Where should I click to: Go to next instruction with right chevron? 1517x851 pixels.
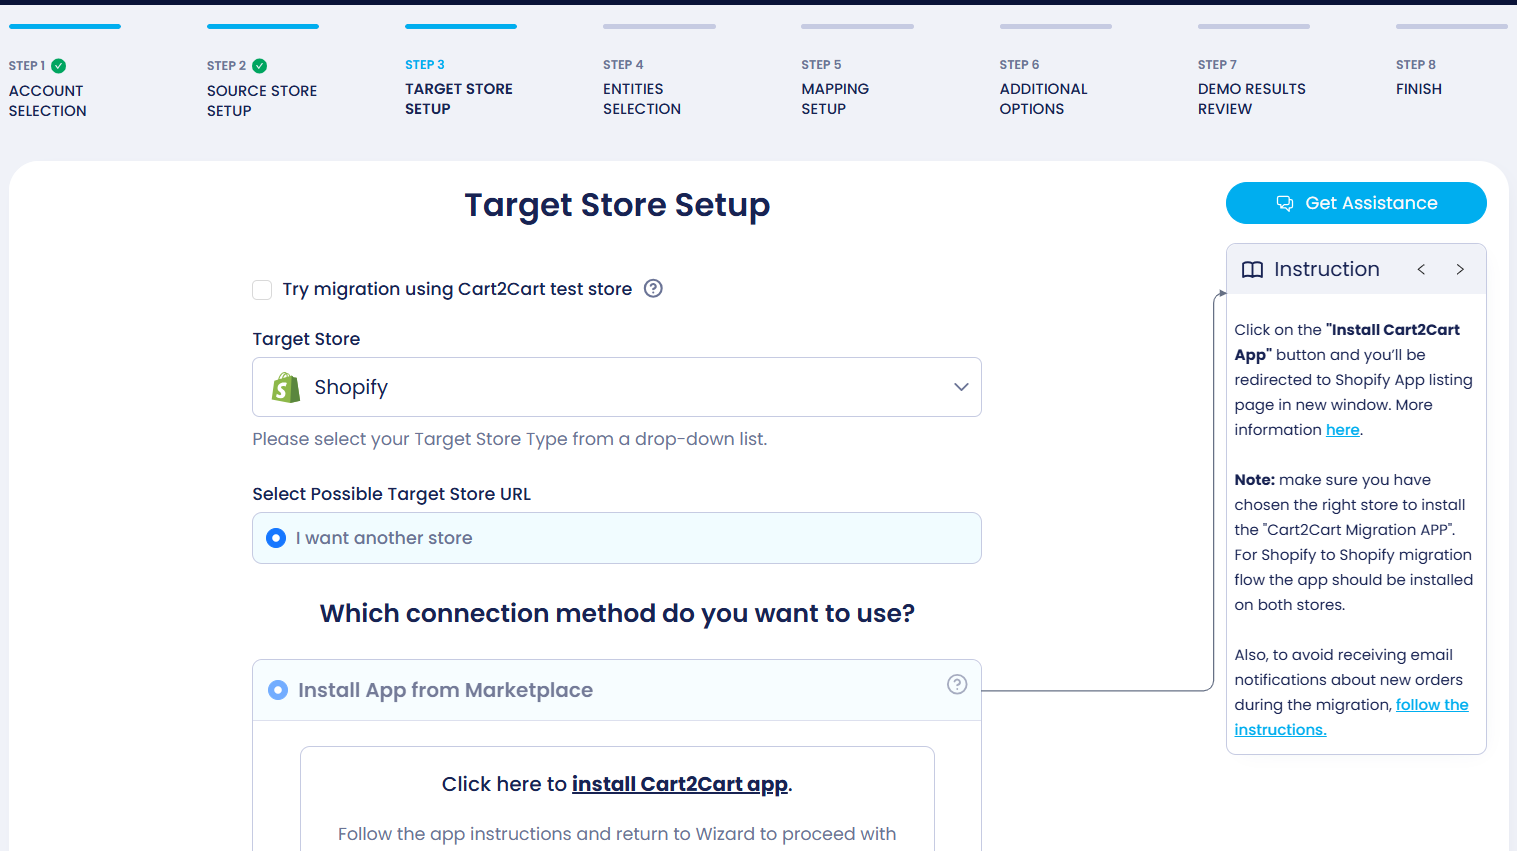1460,269
